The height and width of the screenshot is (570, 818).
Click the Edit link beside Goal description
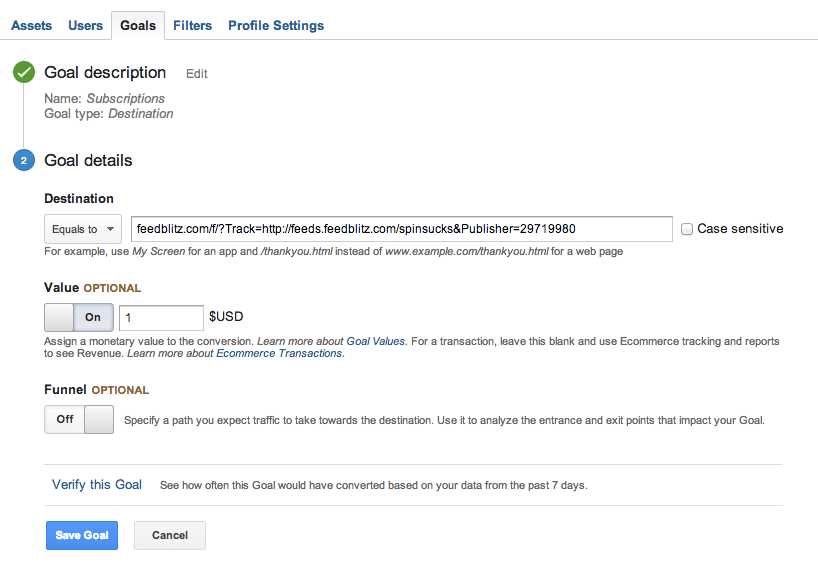197,74
